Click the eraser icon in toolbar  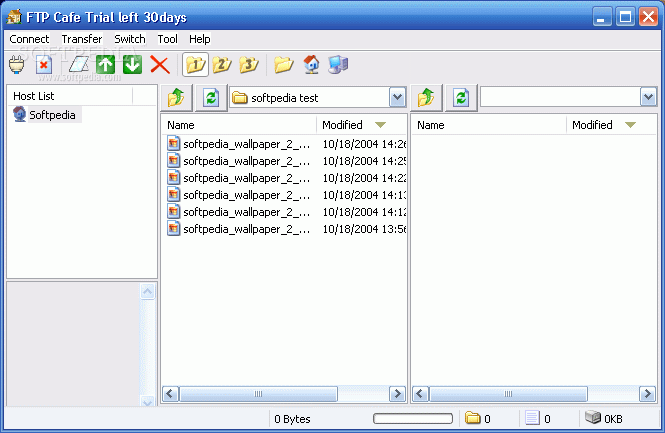click(79, 65)
